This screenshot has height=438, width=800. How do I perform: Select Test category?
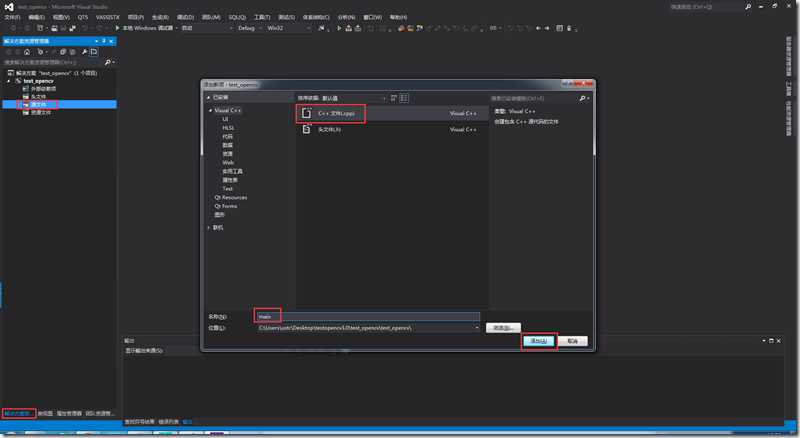pos(227,188)
